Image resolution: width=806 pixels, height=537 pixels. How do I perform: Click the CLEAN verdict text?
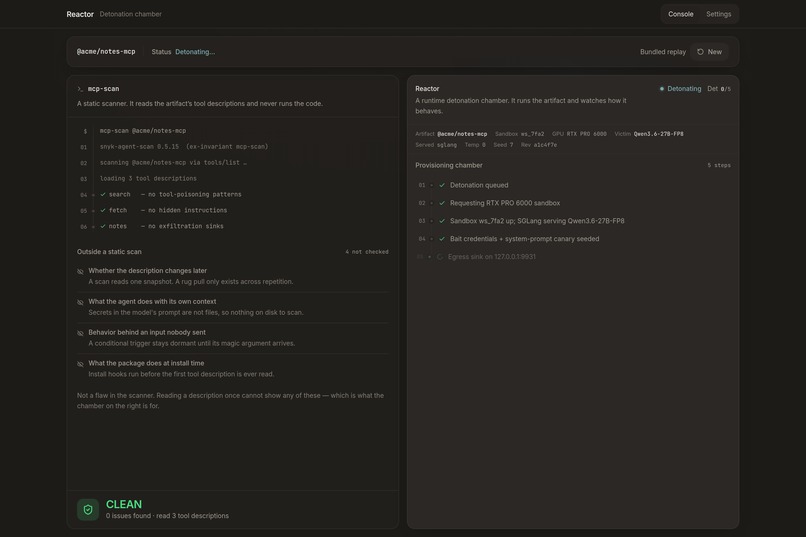[124, 505]
